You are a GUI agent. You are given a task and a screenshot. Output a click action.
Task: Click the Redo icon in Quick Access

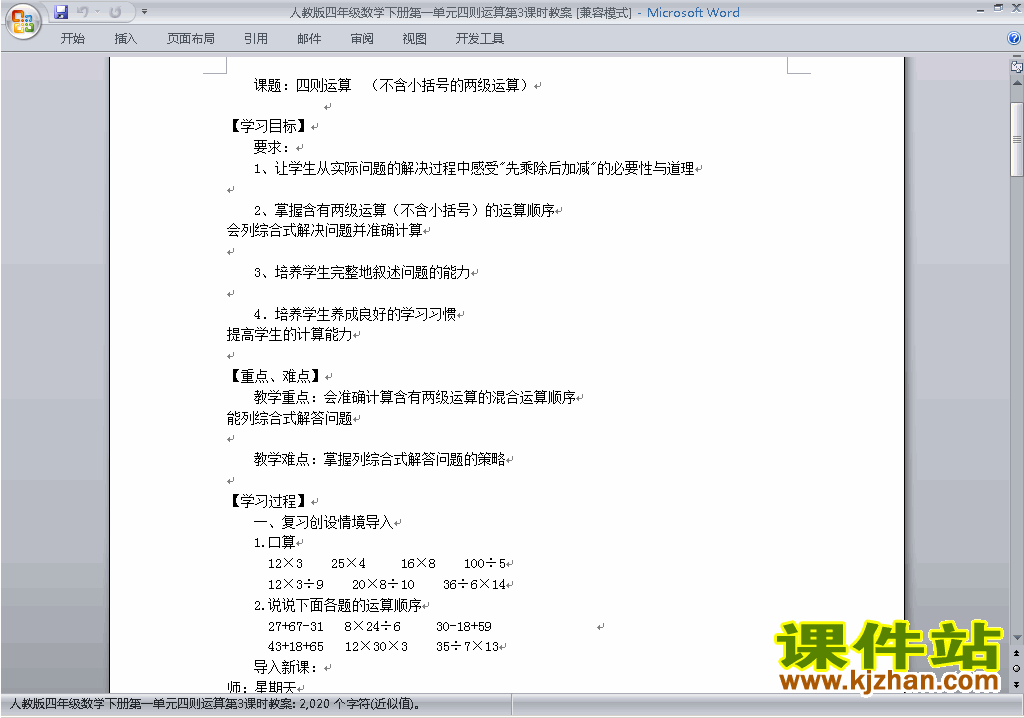tap(116, 12)
